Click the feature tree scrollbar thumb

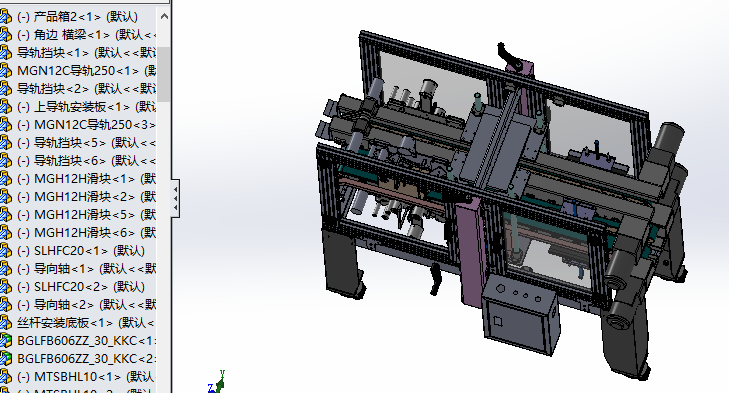coord(164,74)
